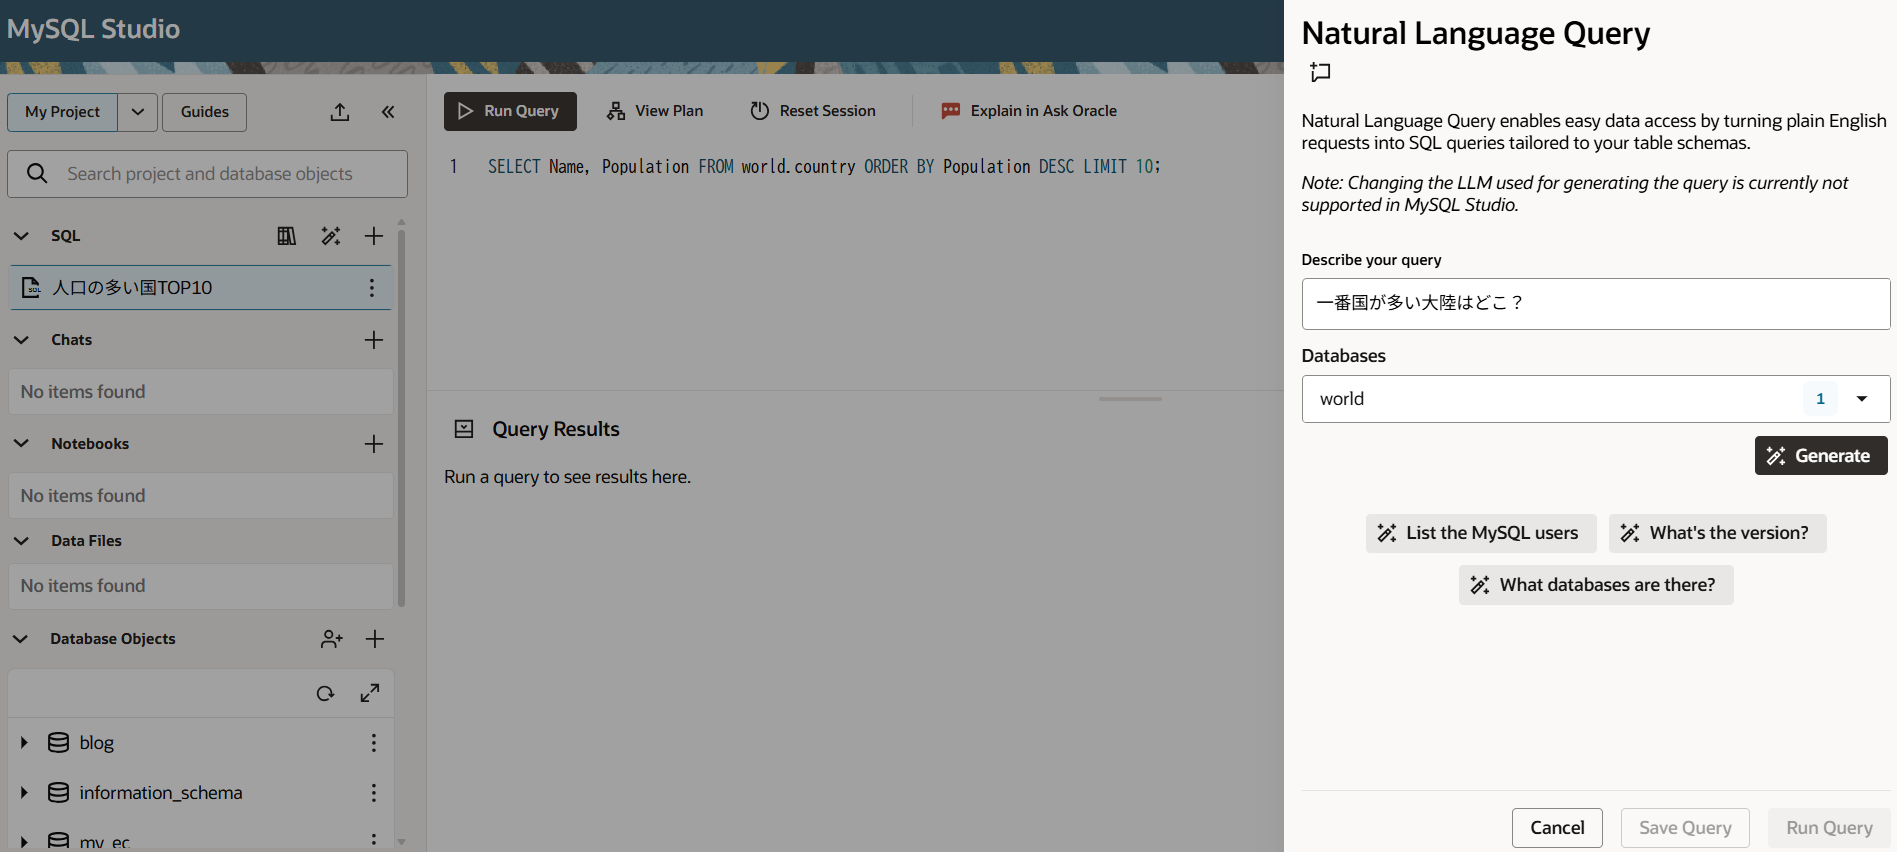1897x852 pixels.
Task: Collapse the Notebooks section chevron
Action: [21, 444]
